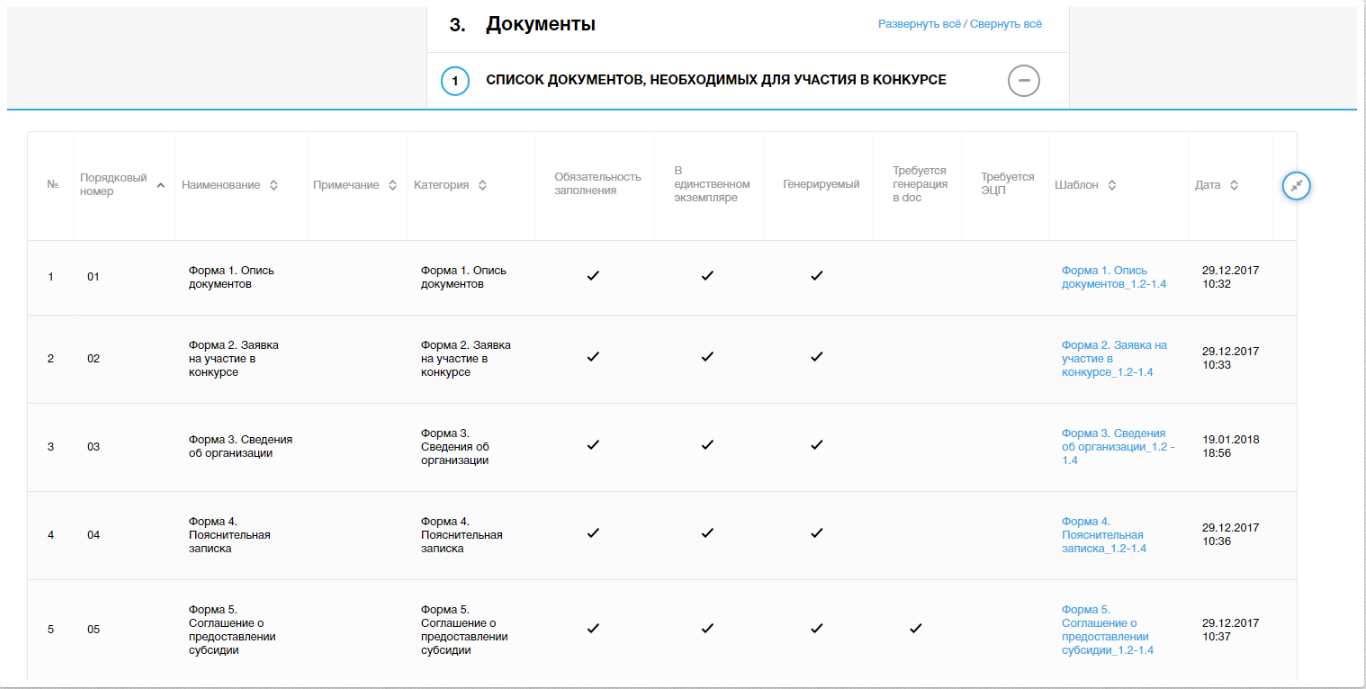Image resolution: width=1366 pixels, height=689 pixels.
Task: Click В единственном экземпляре checkmark in row 05
Action: [707, 629]
